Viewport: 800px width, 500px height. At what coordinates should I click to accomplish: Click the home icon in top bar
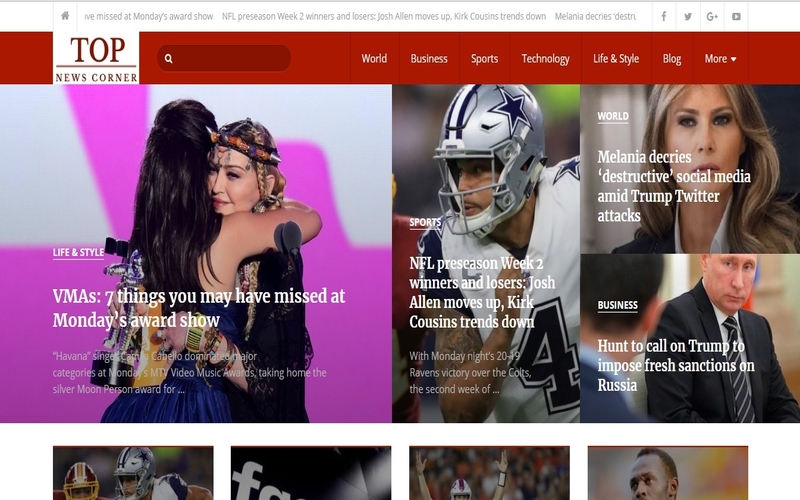(x=65, y=17)
